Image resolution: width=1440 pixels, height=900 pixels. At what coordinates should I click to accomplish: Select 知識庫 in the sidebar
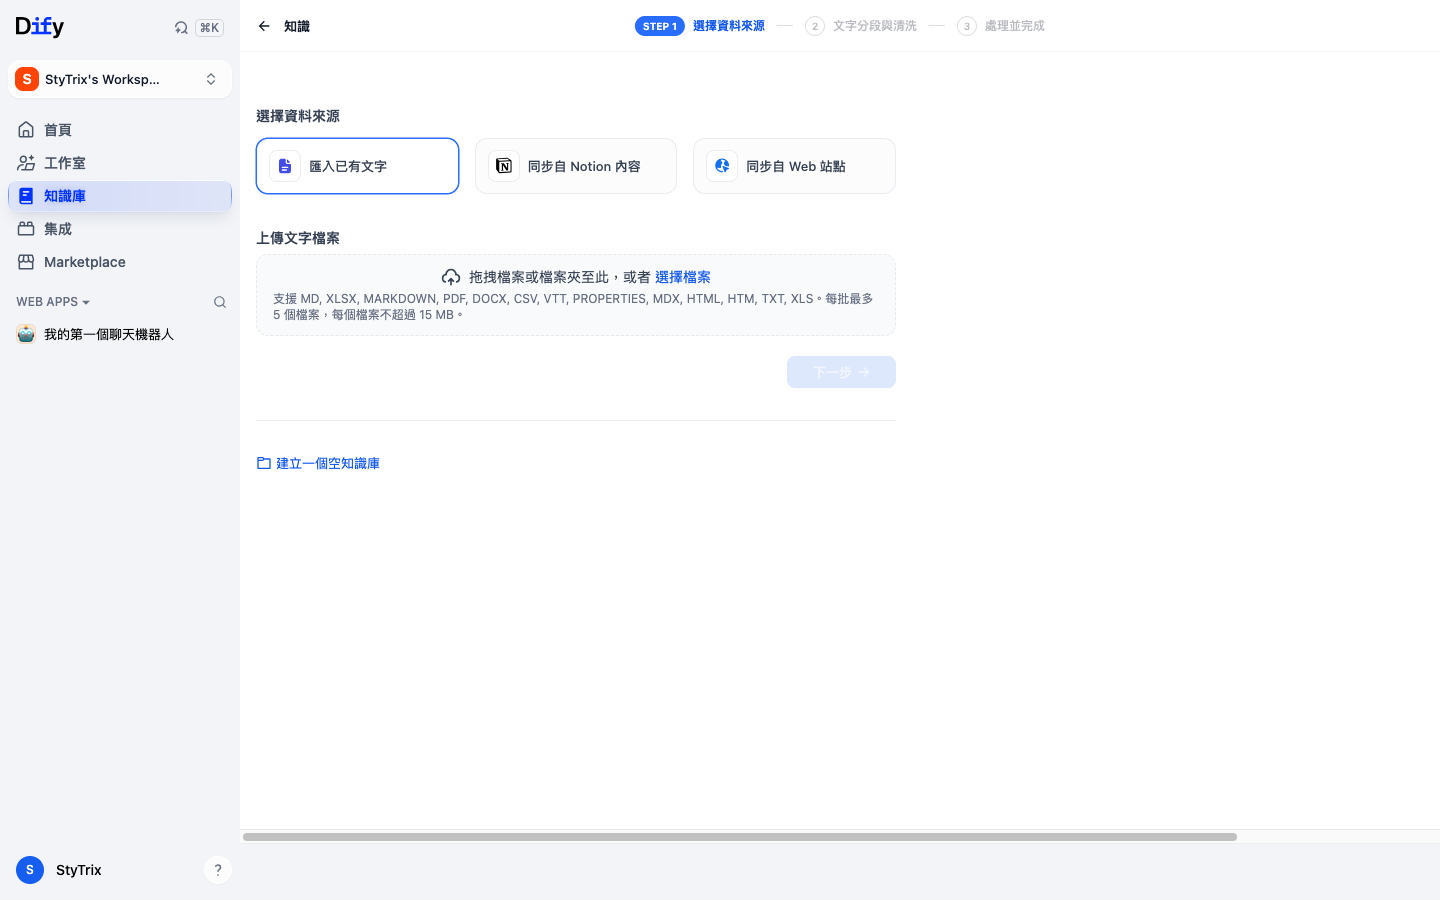pos(120,196)
